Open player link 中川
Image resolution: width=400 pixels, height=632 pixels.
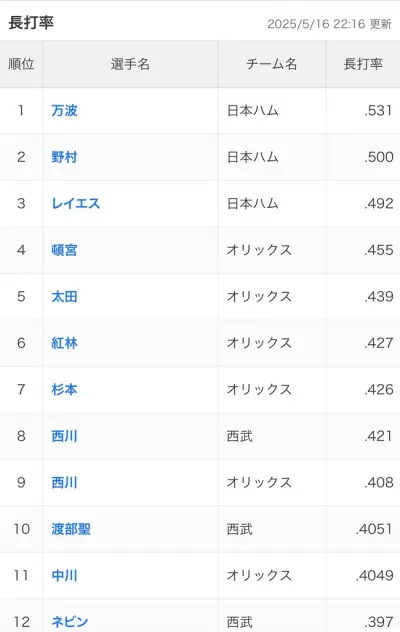coord(64,575)
